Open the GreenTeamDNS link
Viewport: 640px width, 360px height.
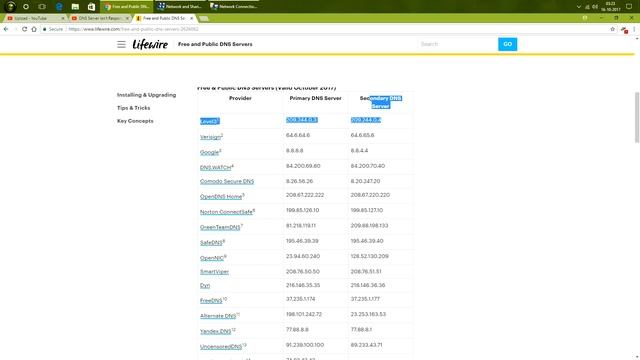(x=220, y=227)
